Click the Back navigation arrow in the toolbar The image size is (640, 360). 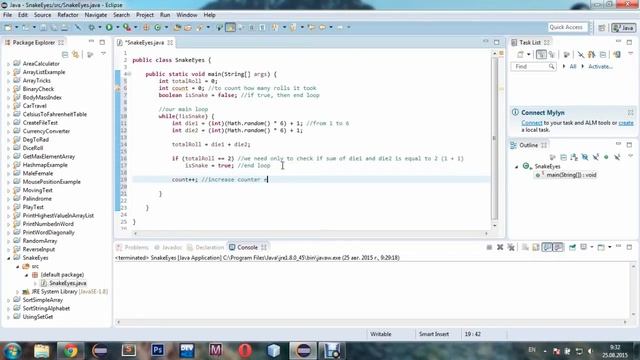[x=322, y=27]
